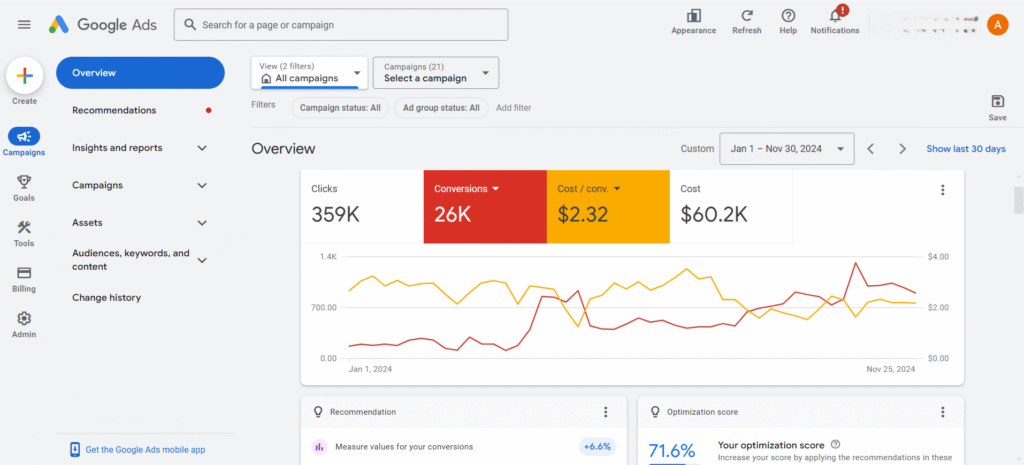
Task: Go to next date range arrow
Action: (903, 149)
